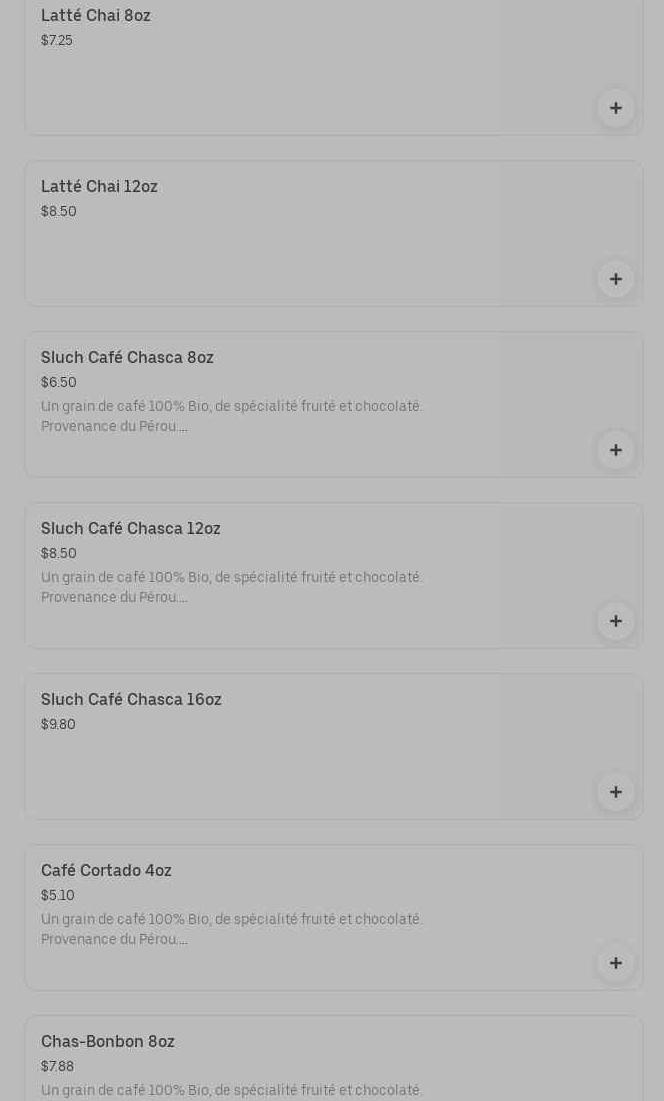Screen dimensions: 664x1101
Task: Tap plus button on Sluch Café Chasca 16oz
Action: click(x=616, y=792)
